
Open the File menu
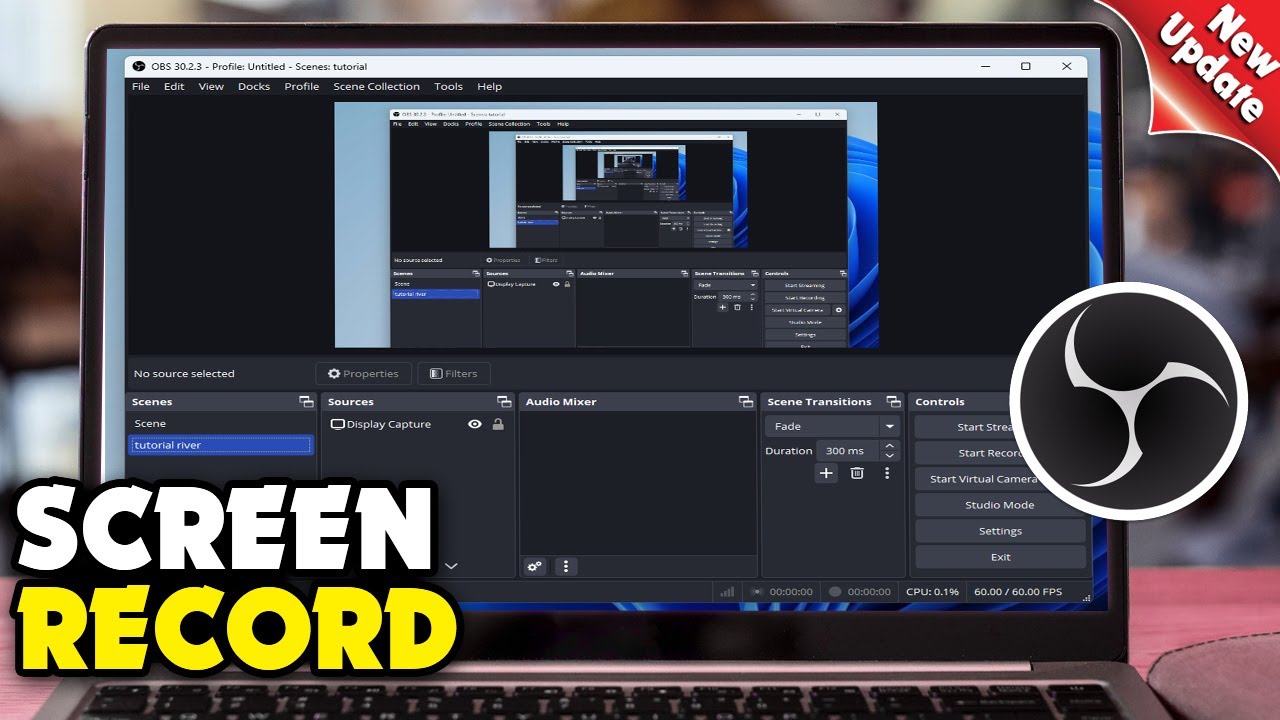[141, 87]
